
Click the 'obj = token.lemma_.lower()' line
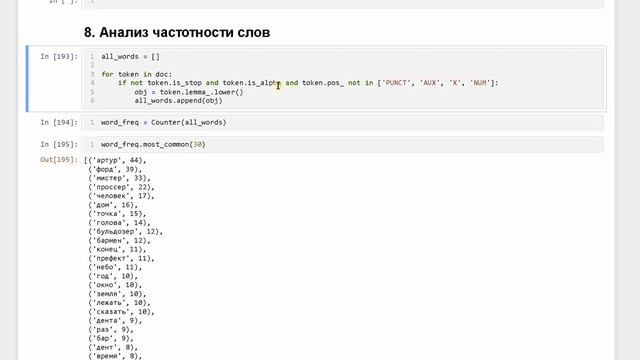tap(189, 92)
